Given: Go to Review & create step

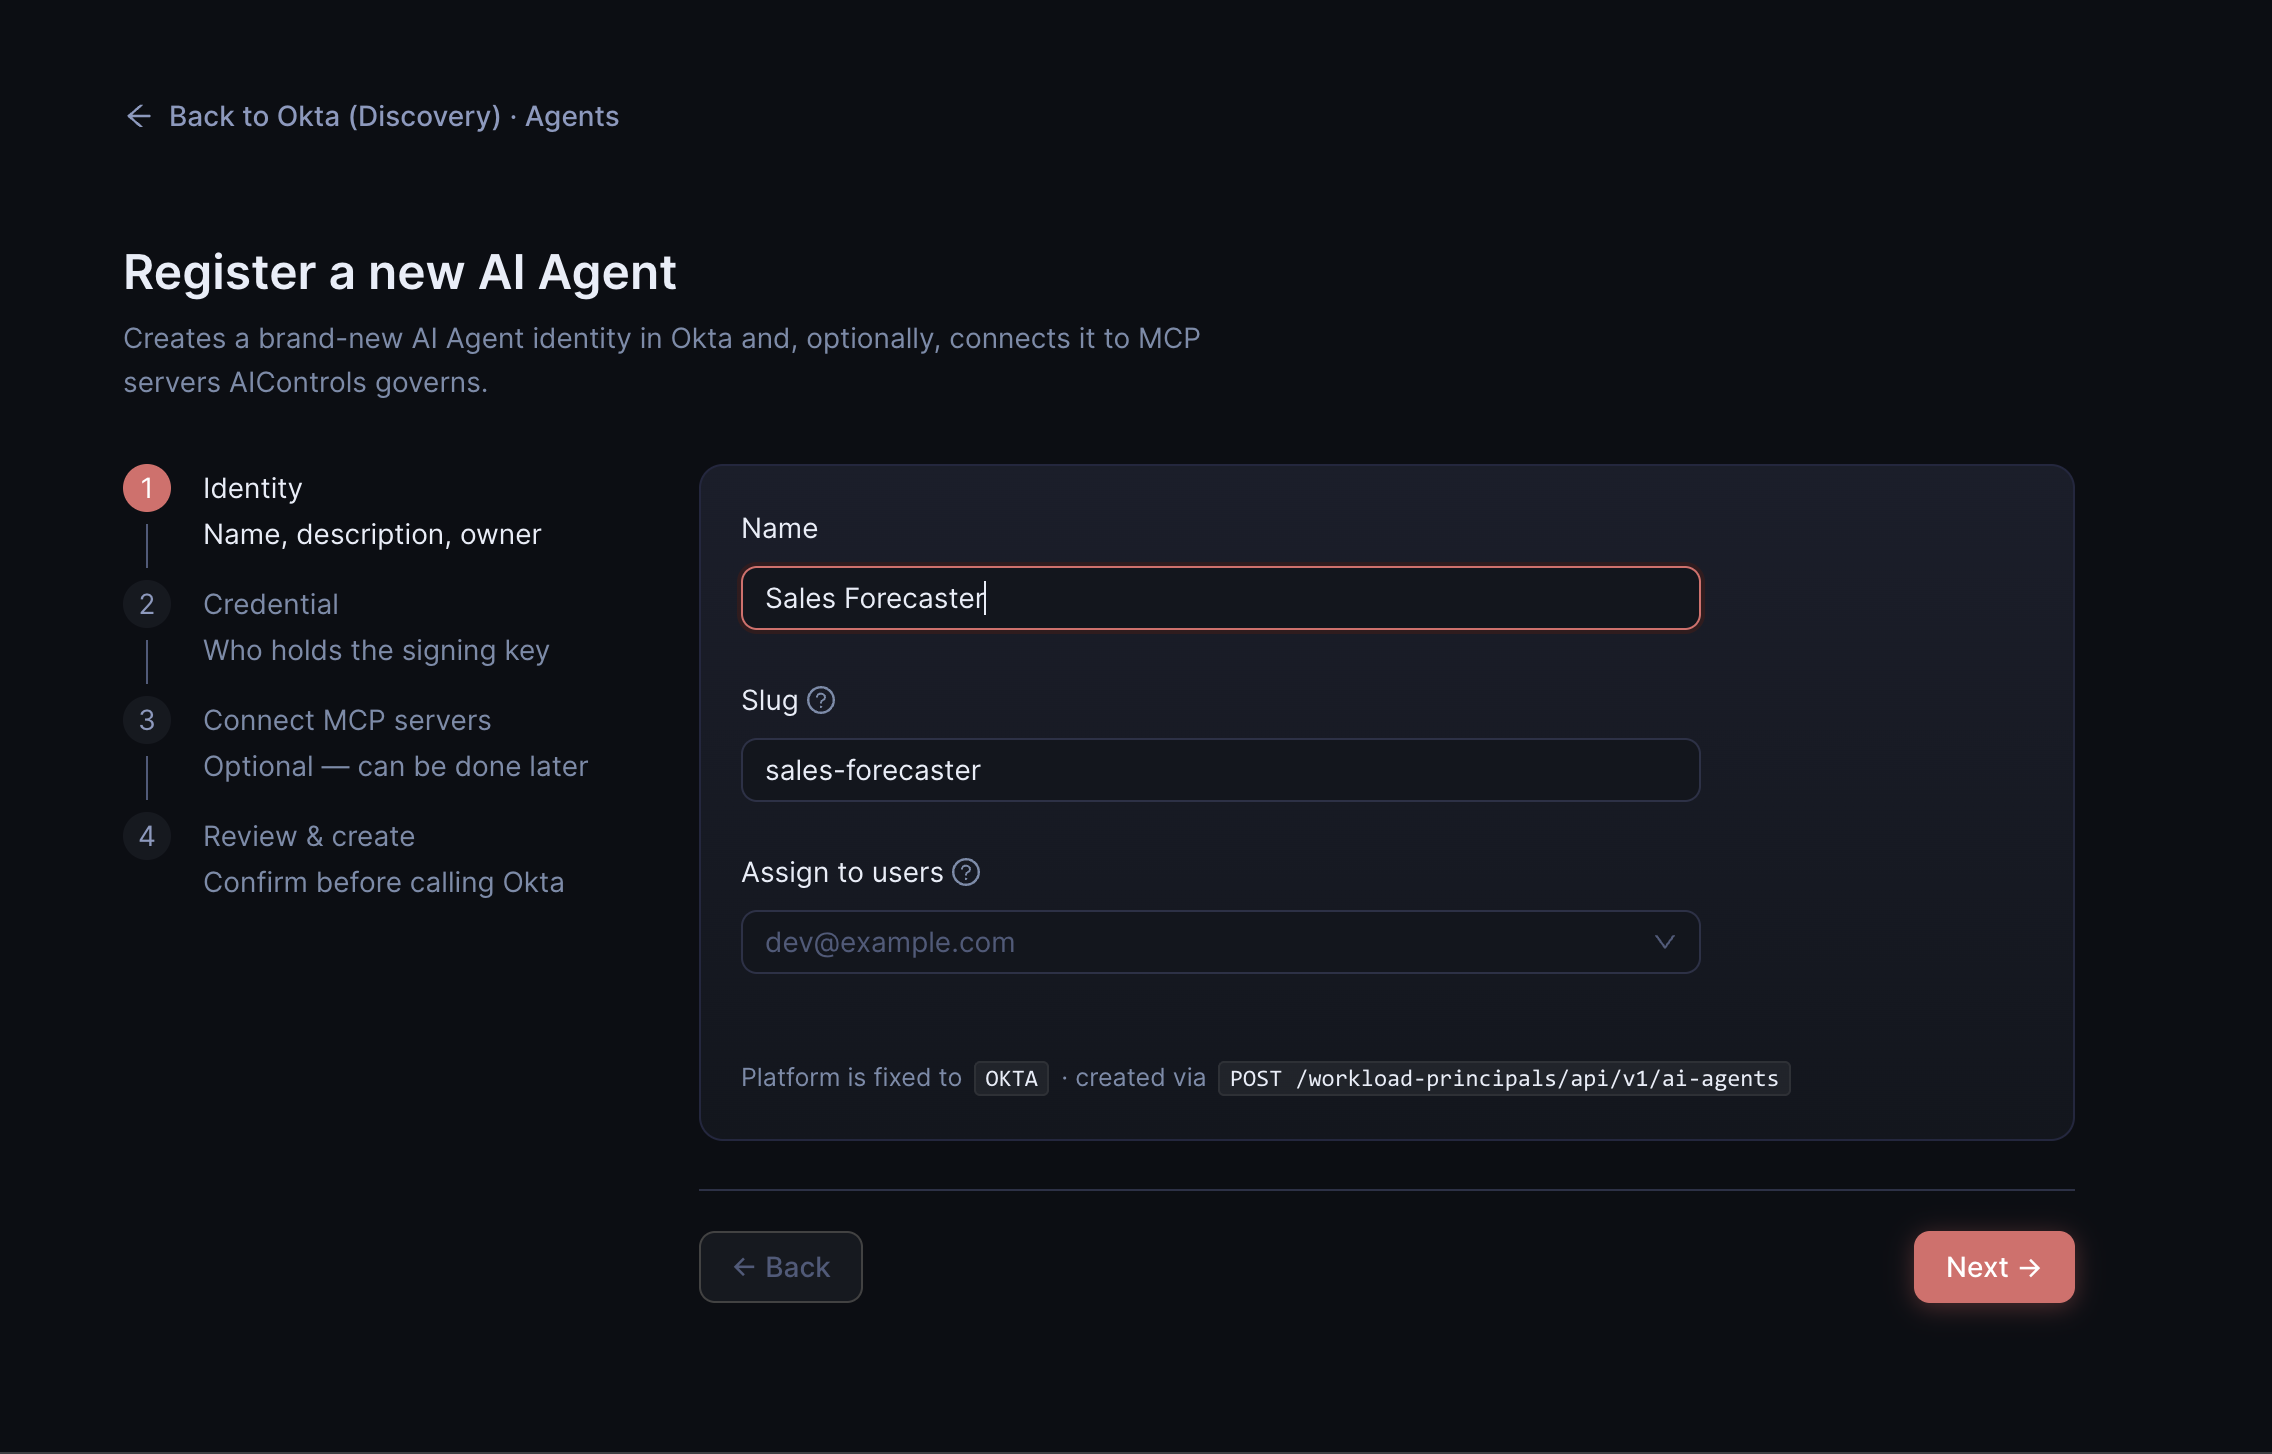Looking at the screenshot, I should tap(309, 836).
